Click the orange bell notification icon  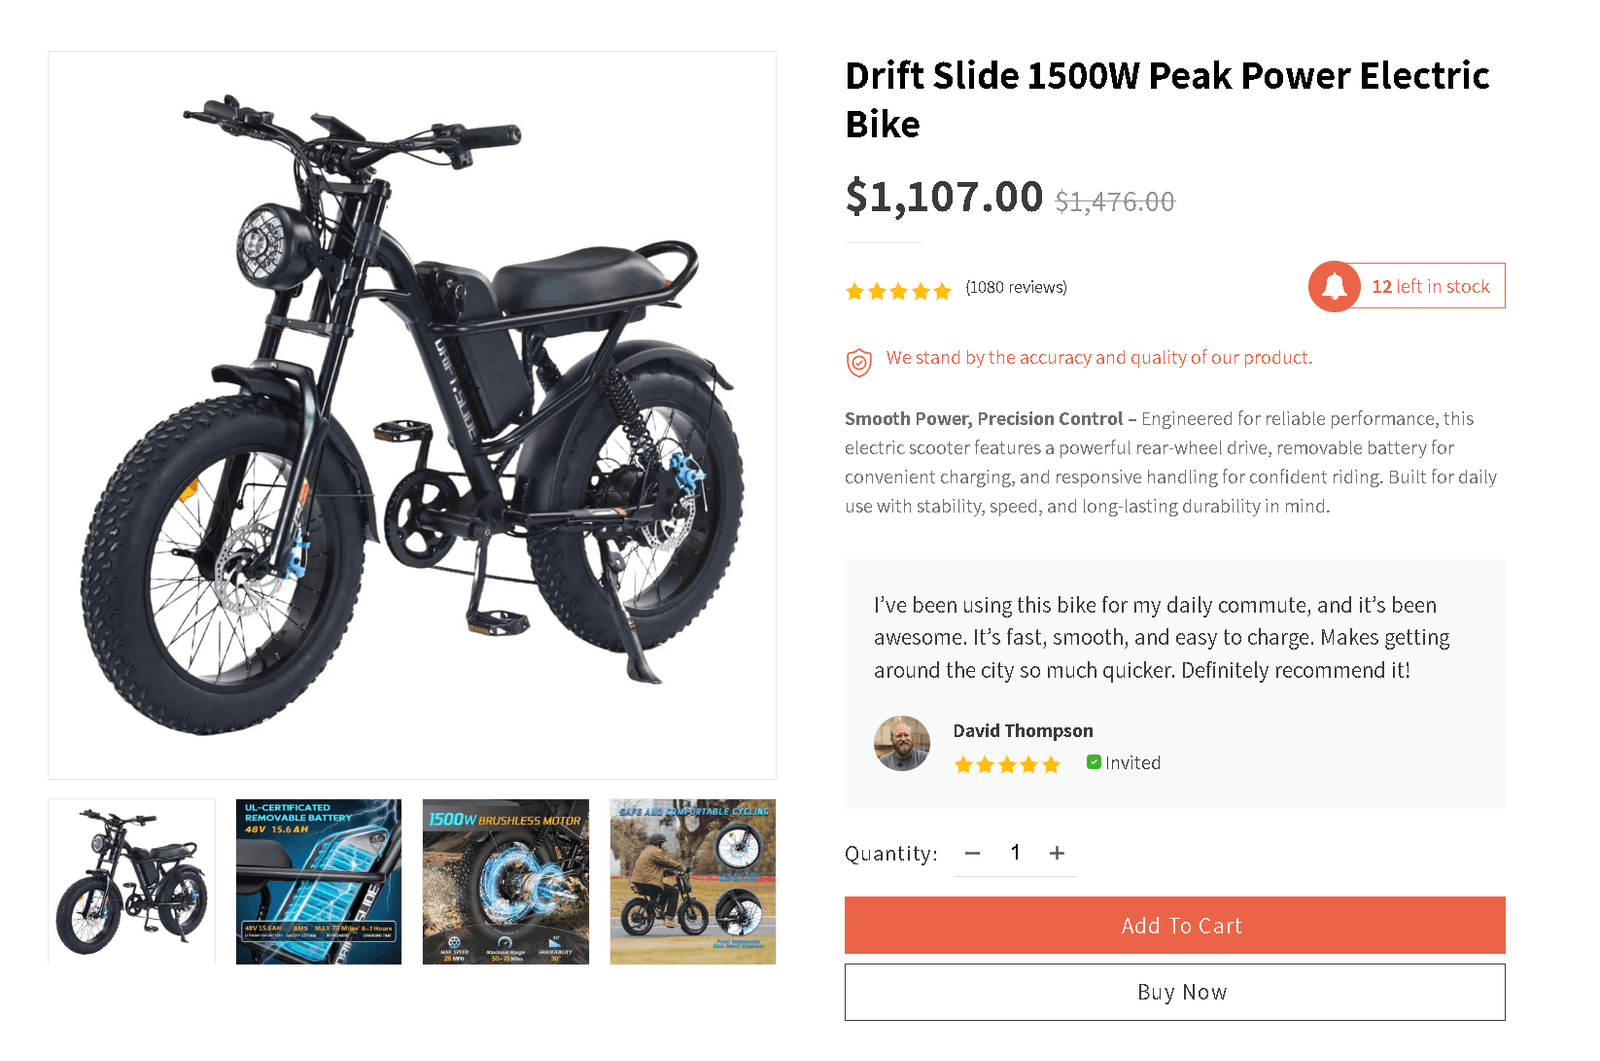click(1335, 286)
